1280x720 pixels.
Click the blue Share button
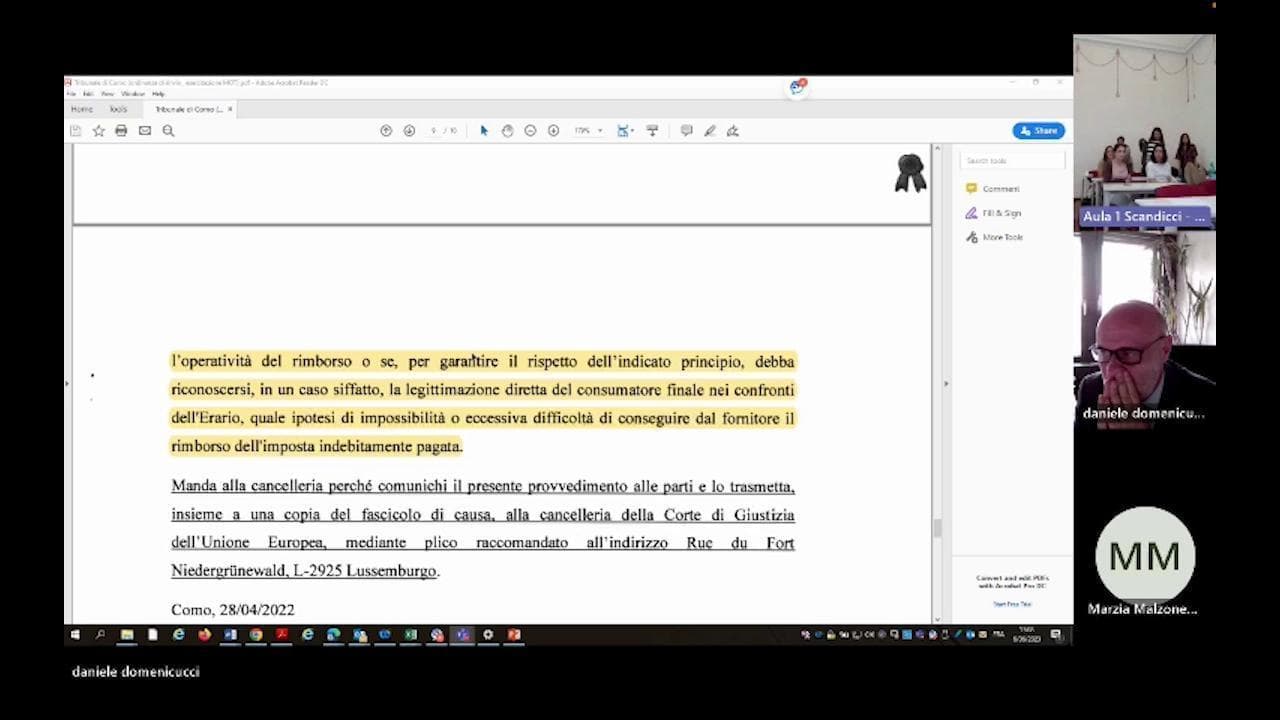pyautogui.click(x=1038, y=131)
